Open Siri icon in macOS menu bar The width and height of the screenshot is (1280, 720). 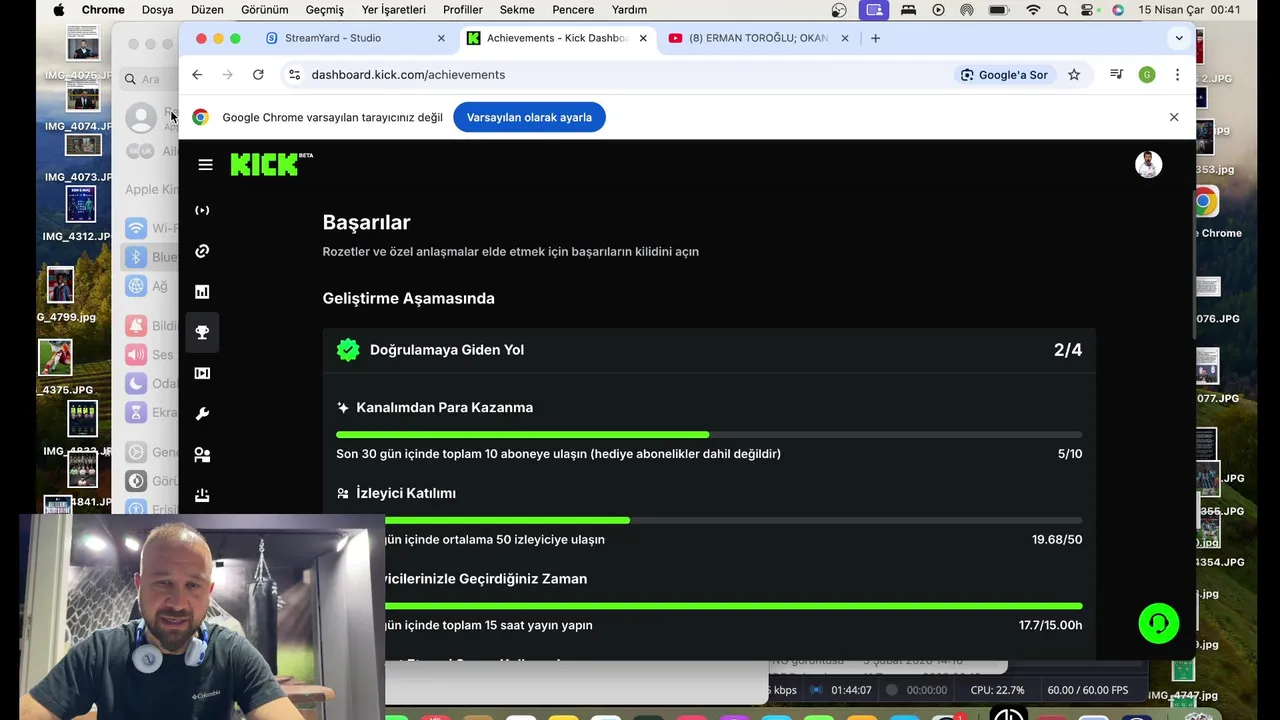click(1118, 10)
